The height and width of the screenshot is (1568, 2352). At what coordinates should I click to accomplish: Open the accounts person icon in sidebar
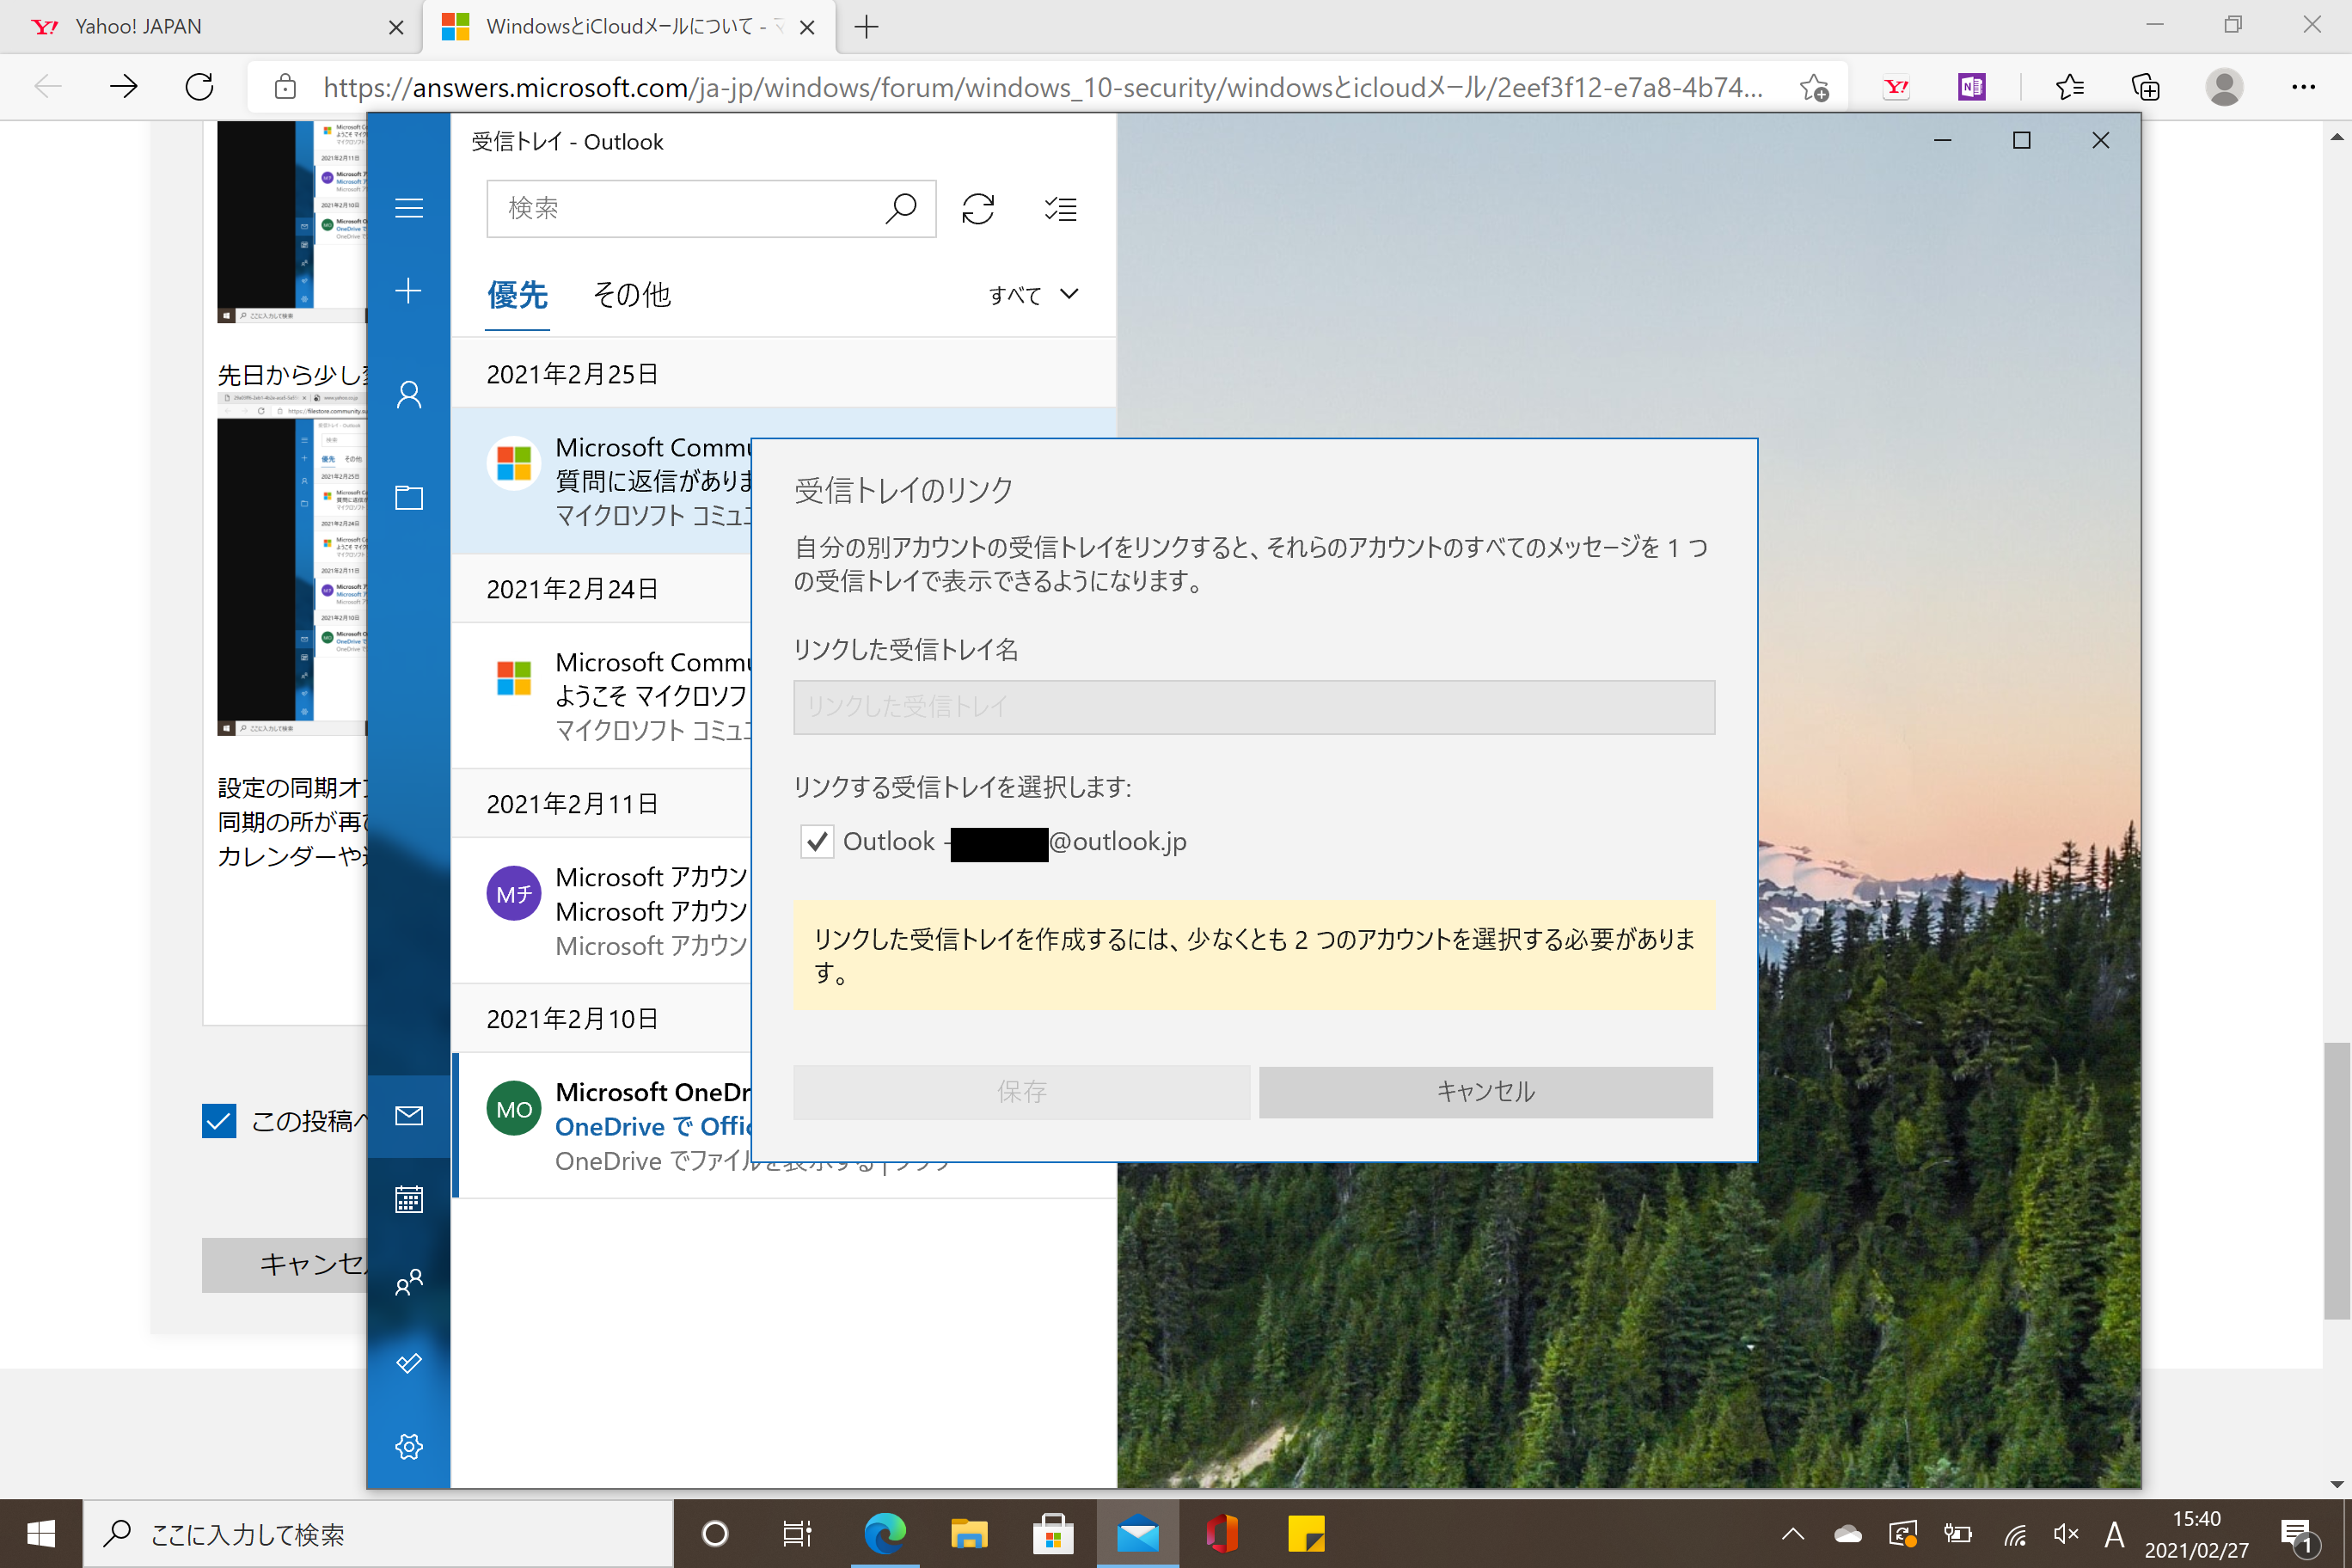(408, 395)
